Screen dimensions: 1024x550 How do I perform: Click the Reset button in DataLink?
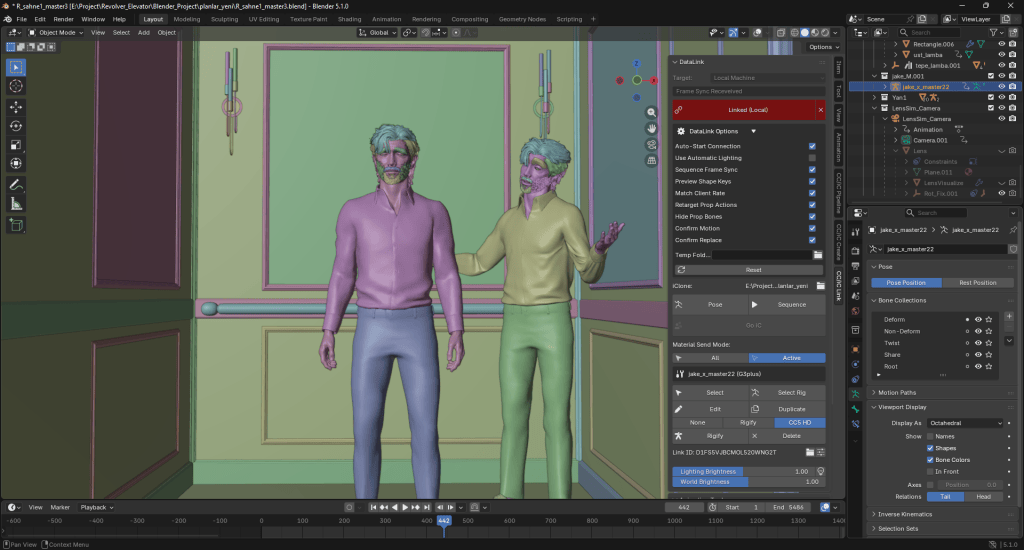pos(748,270)
